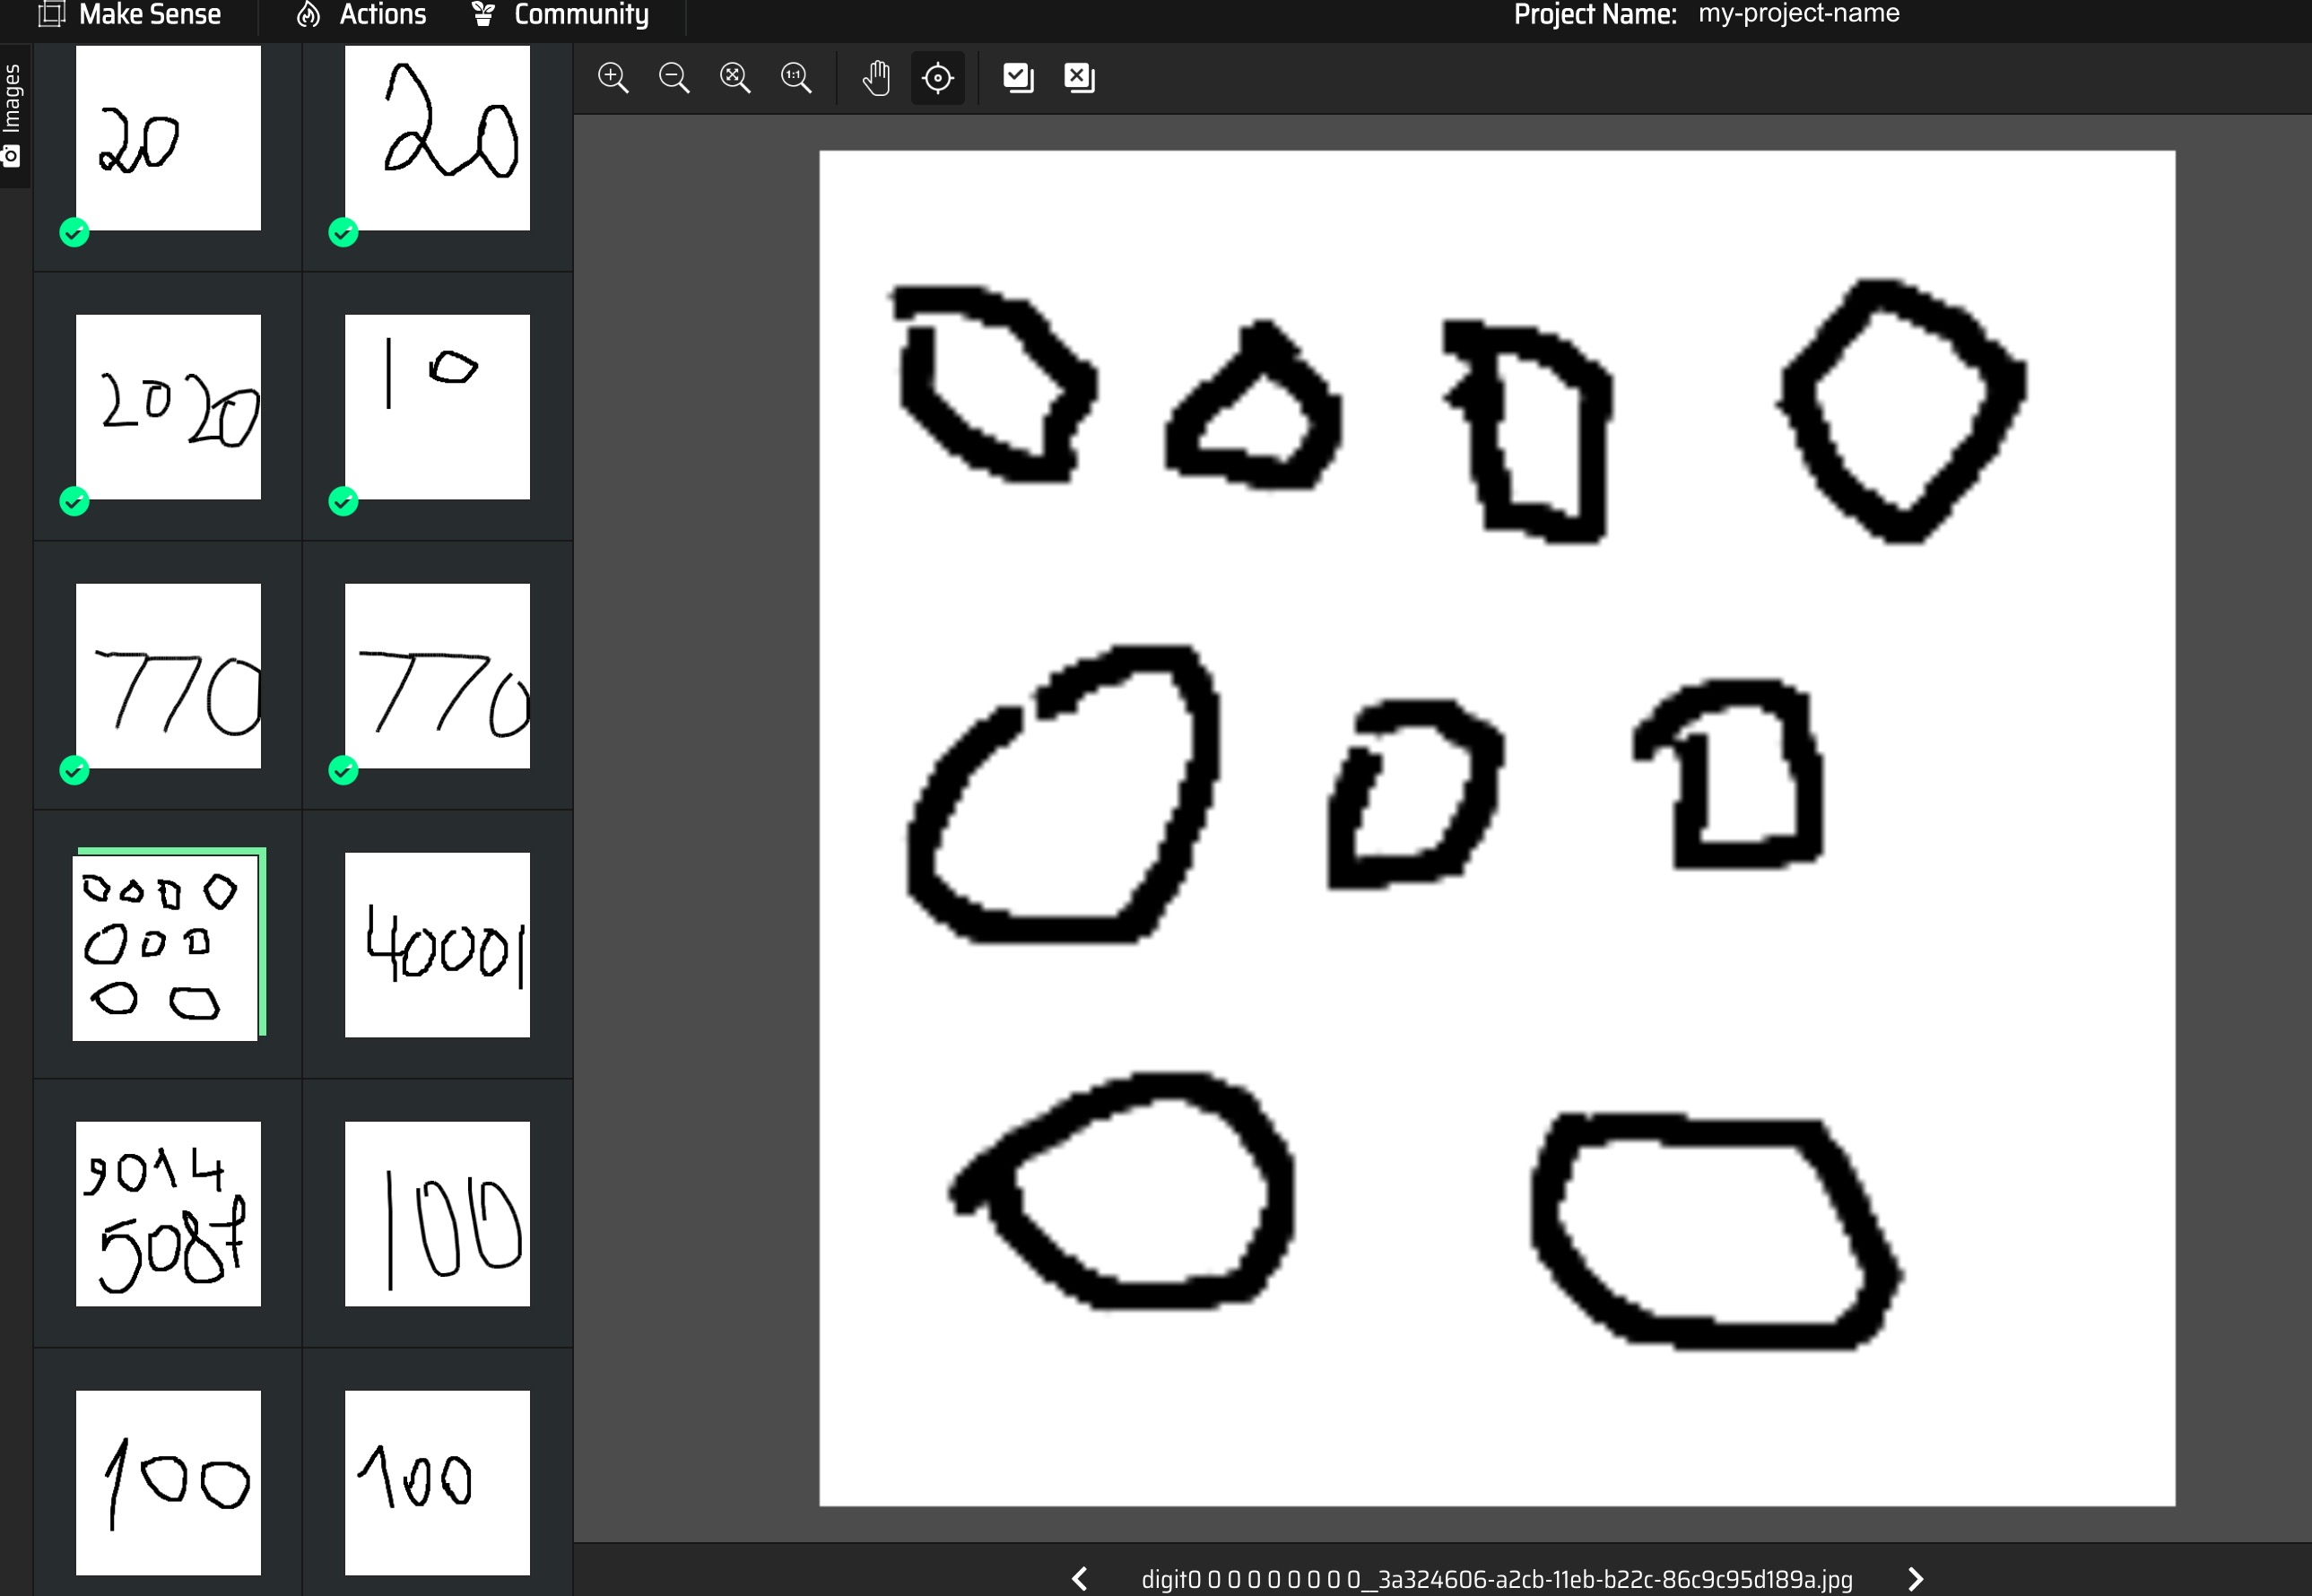Select the 40001 image thumbnail
The width and height of the screenshot is (2312, 1596).
(x=437, y=944)
